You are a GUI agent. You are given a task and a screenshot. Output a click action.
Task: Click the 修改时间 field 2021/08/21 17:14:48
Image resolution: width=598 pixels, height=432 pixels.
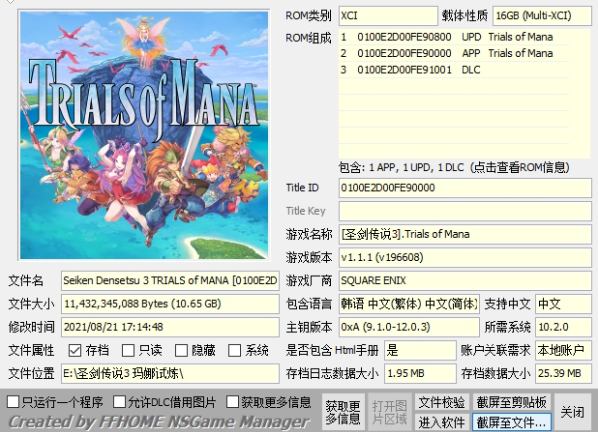(170, 327)
